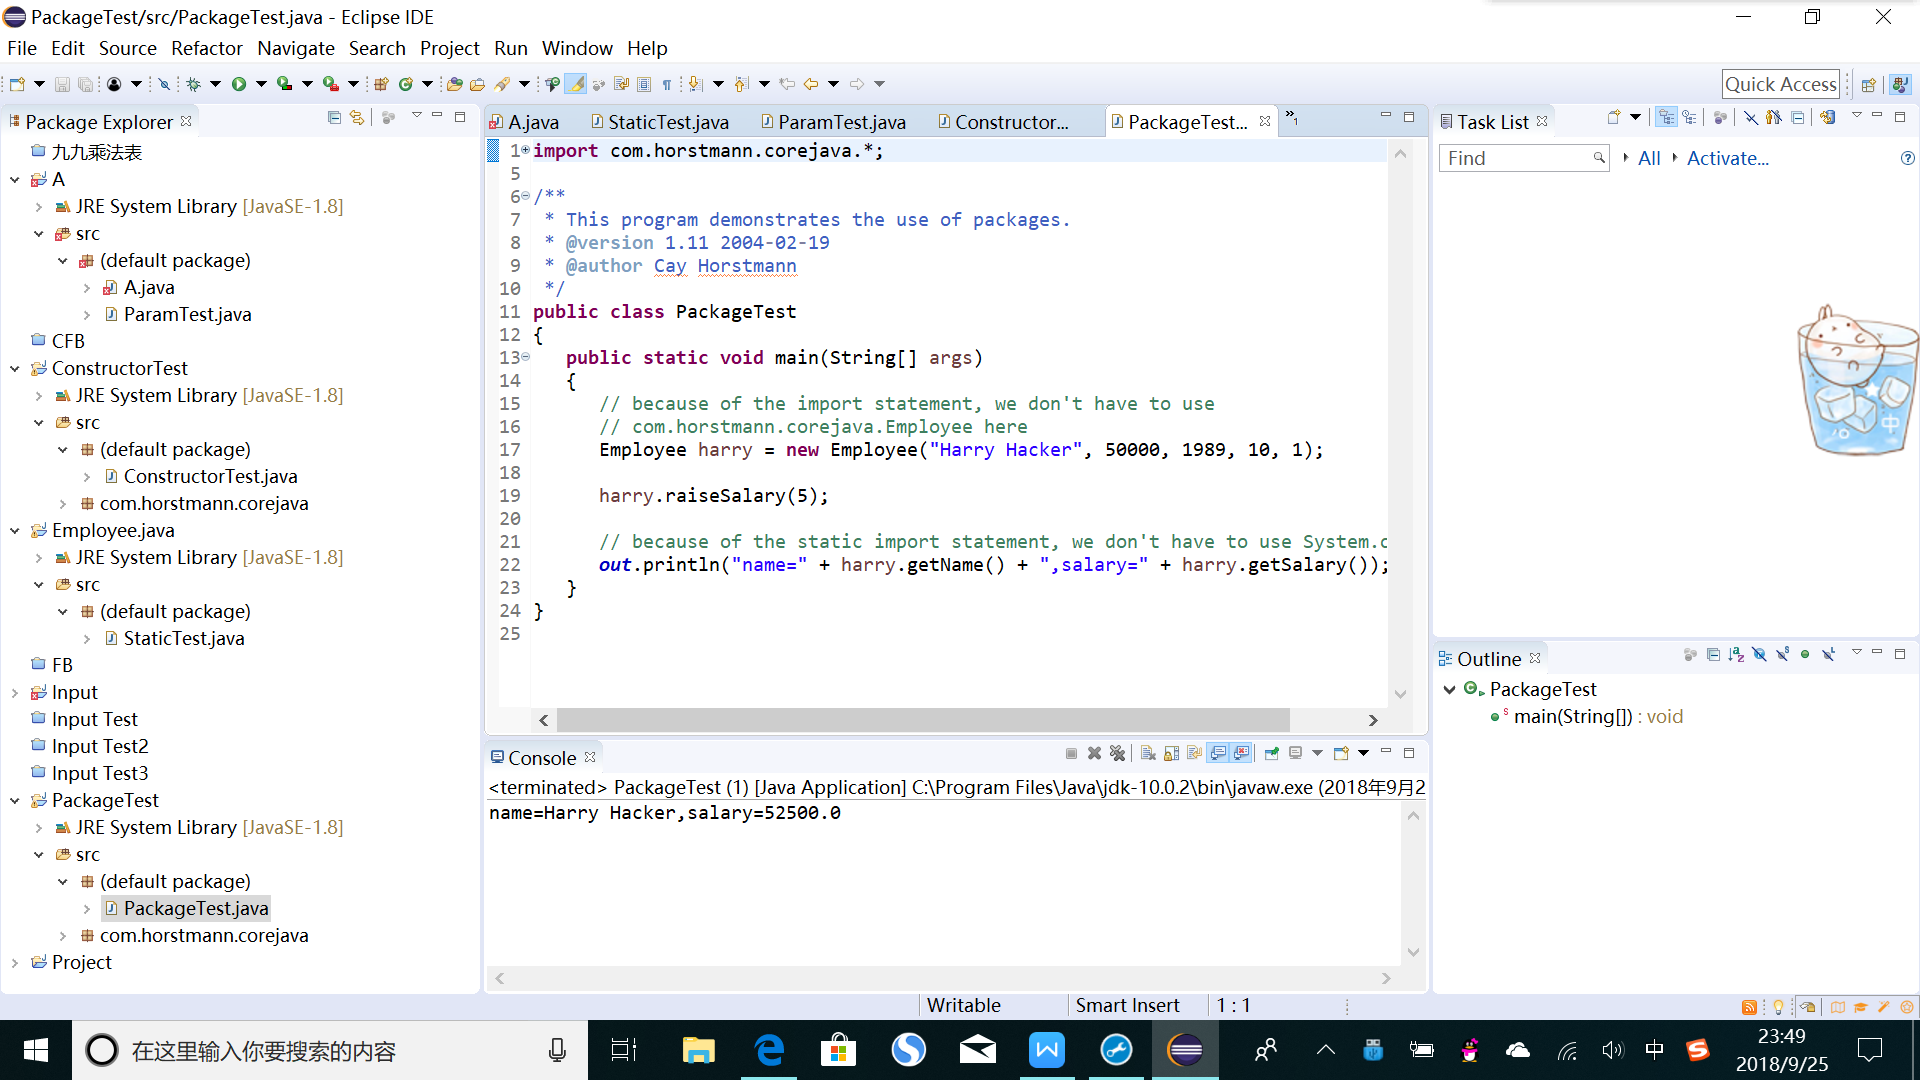Screen dimensions: 1920x1080
Task: Click Open Perspective icon beside Quick Access
Action: click(1868, 85)
